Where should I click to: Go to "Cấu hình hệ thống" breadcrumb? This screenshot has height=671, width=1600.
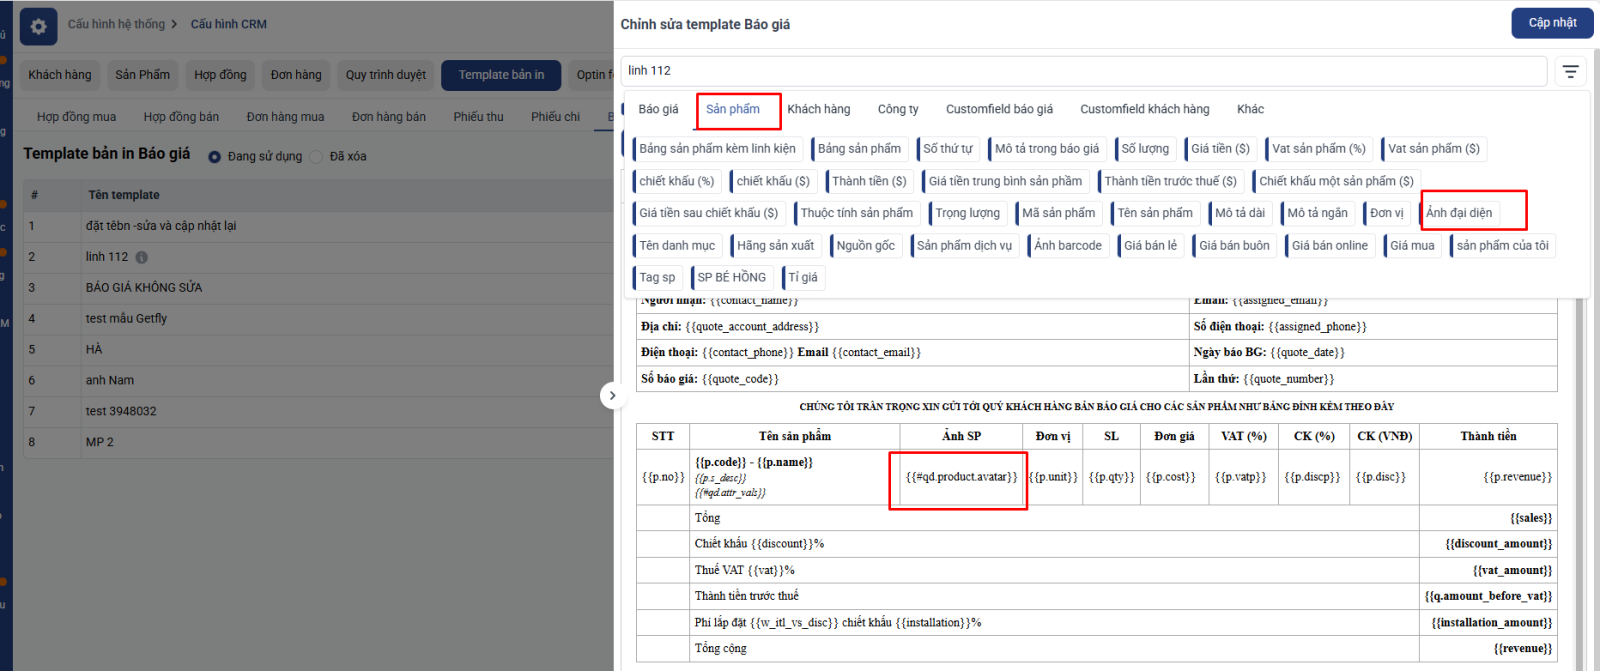coord(116,24)
